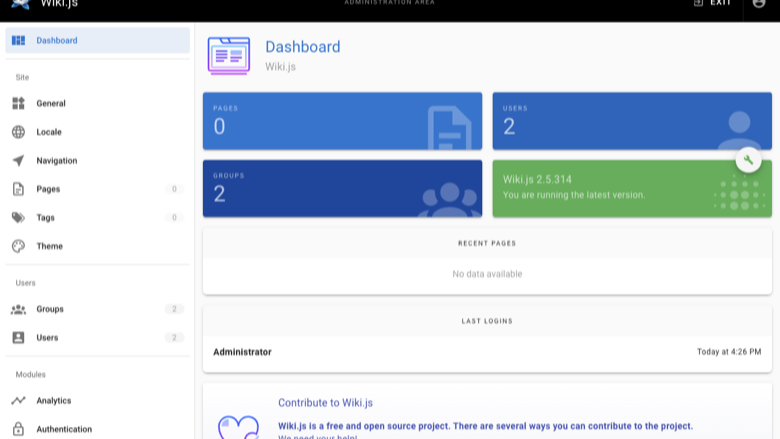Image resolution: width=780 pixels, height=439 pixels.
Task: Click the Pages count card showing 0
Action: click(x=342, y=121)
